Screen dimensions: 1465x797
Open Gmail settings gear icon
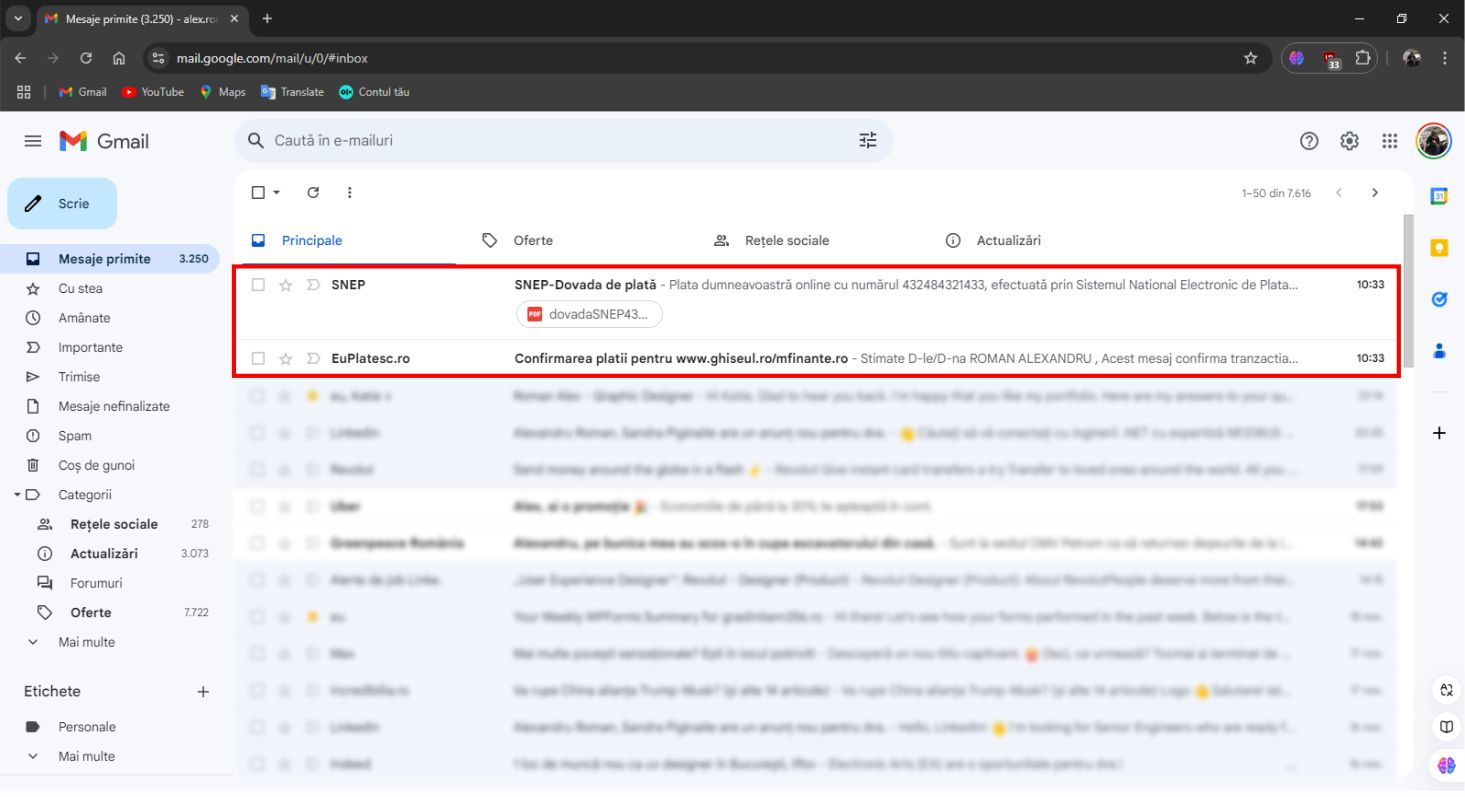click(1349, 141)
